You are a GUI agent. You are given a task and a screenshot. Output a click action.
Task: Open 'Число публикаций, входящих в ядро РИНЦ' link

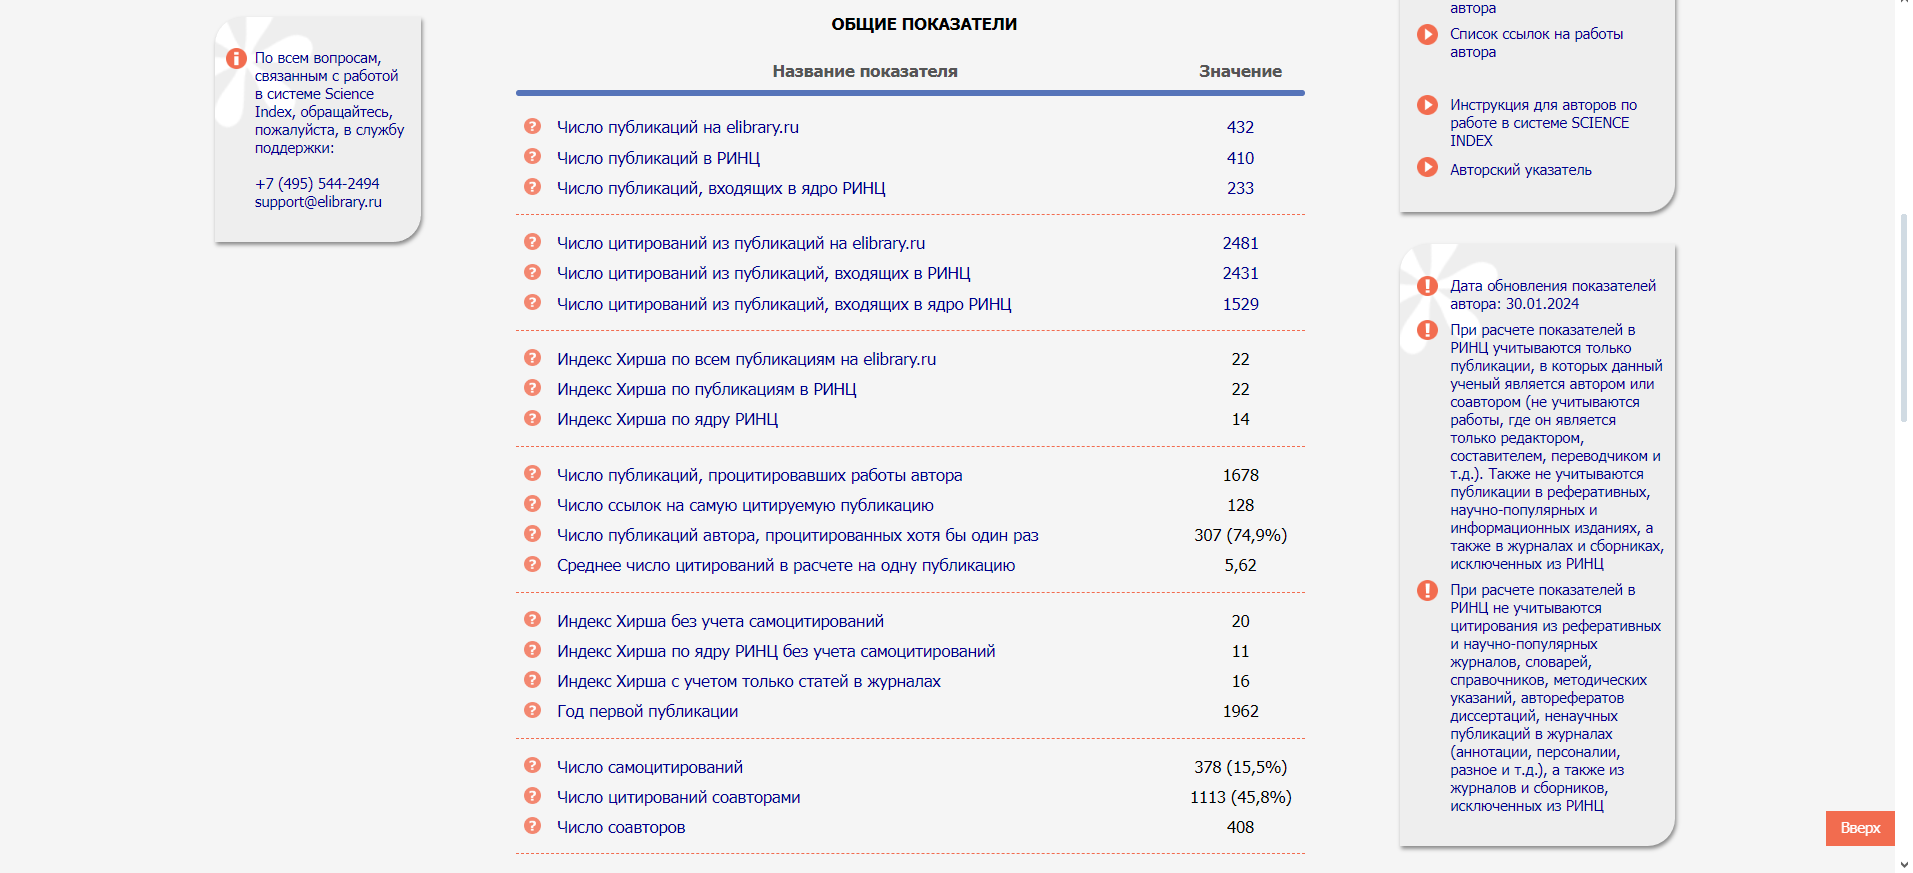pyautogui.click(x=721, y=188)
